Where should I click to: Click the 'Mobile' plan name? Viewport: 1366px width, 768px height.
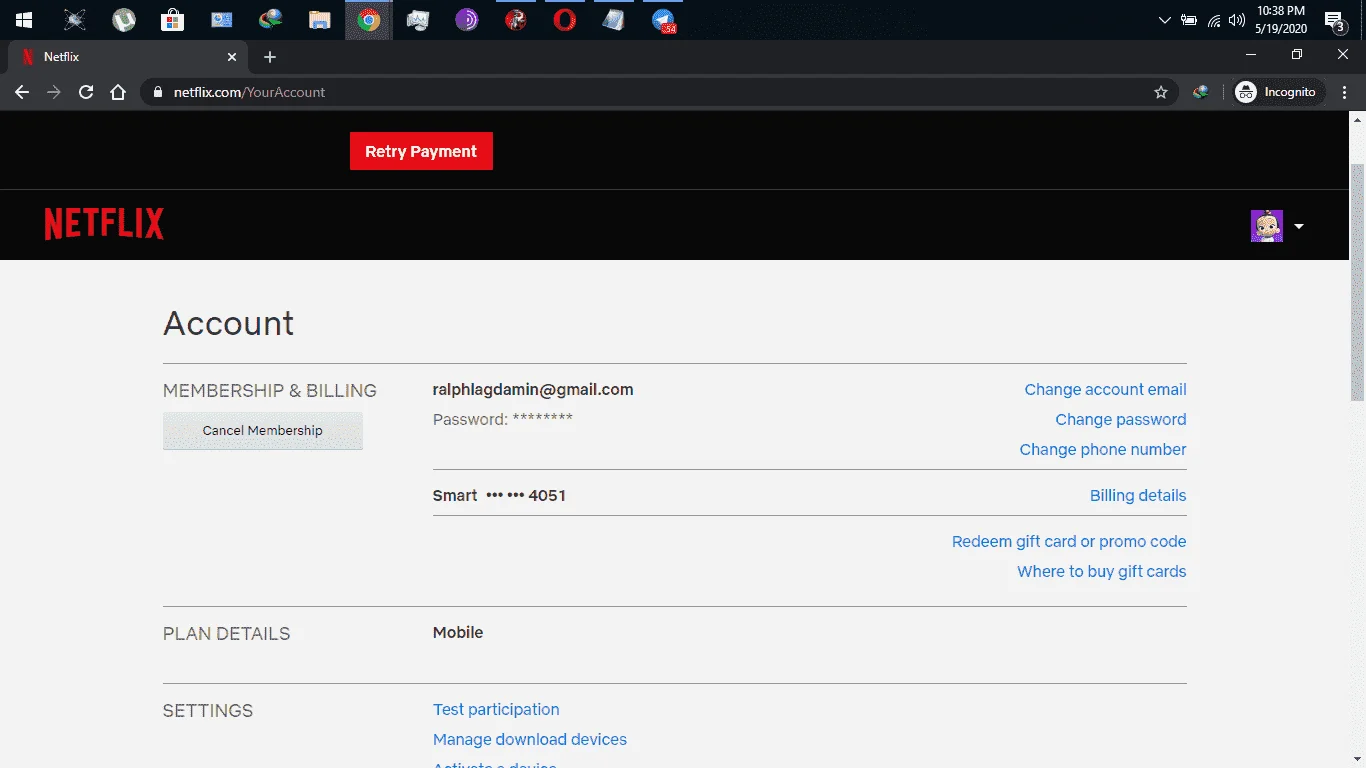458,633
